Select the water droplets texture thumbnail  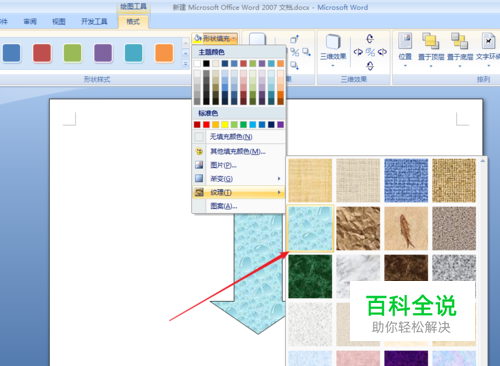point(310,228)
